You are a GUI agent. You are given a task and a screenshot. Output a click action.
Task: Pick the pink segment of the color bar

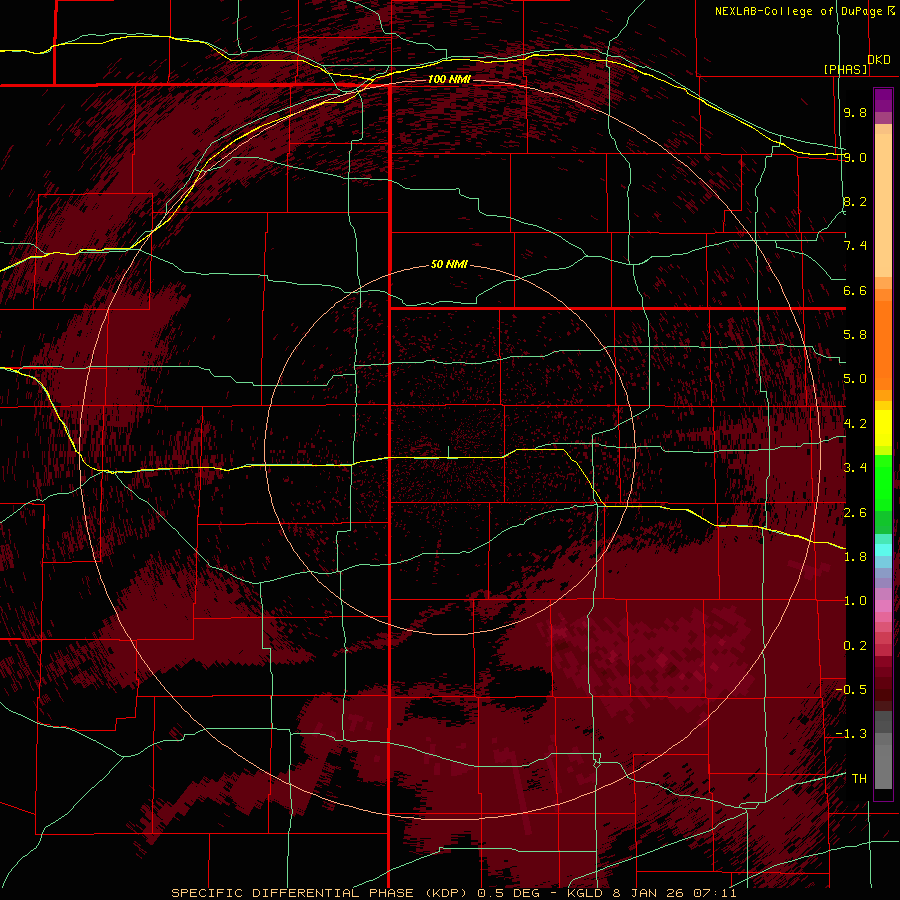pyautogui.click(x=883, y=605)
